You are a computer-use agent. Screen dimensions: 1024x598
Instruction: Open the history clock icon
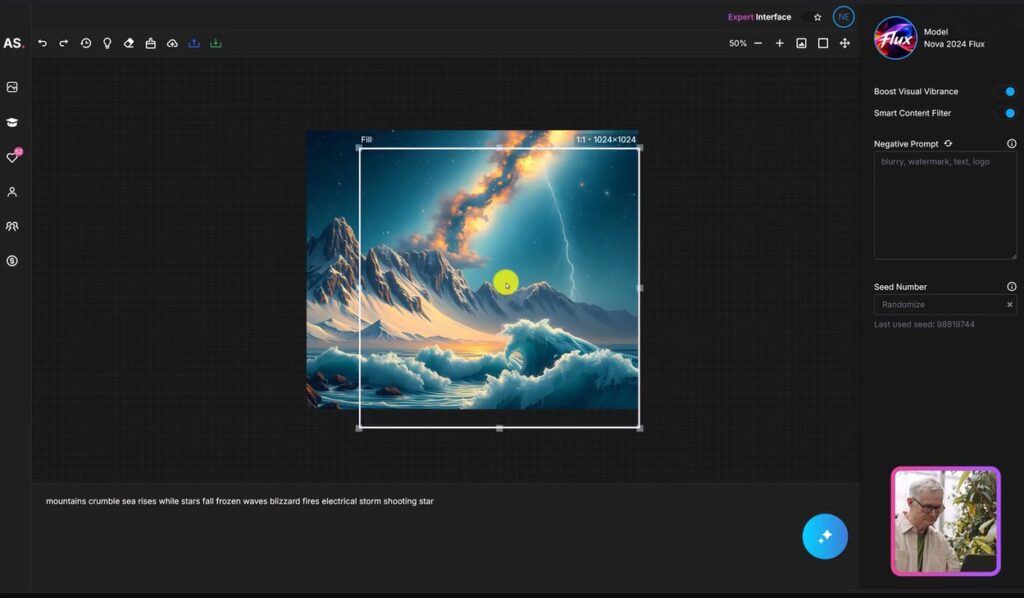click(x=86, y=43)
